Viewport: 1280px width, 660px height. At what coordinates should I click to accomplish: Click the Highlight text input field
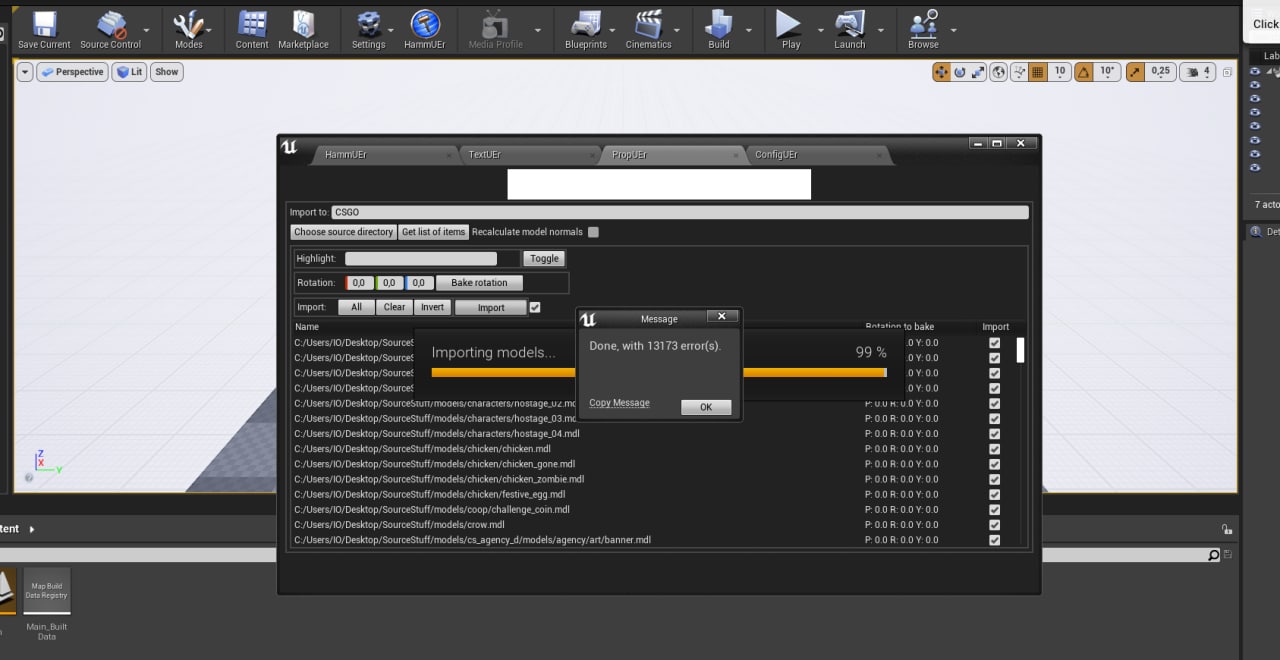pos(421,259)
